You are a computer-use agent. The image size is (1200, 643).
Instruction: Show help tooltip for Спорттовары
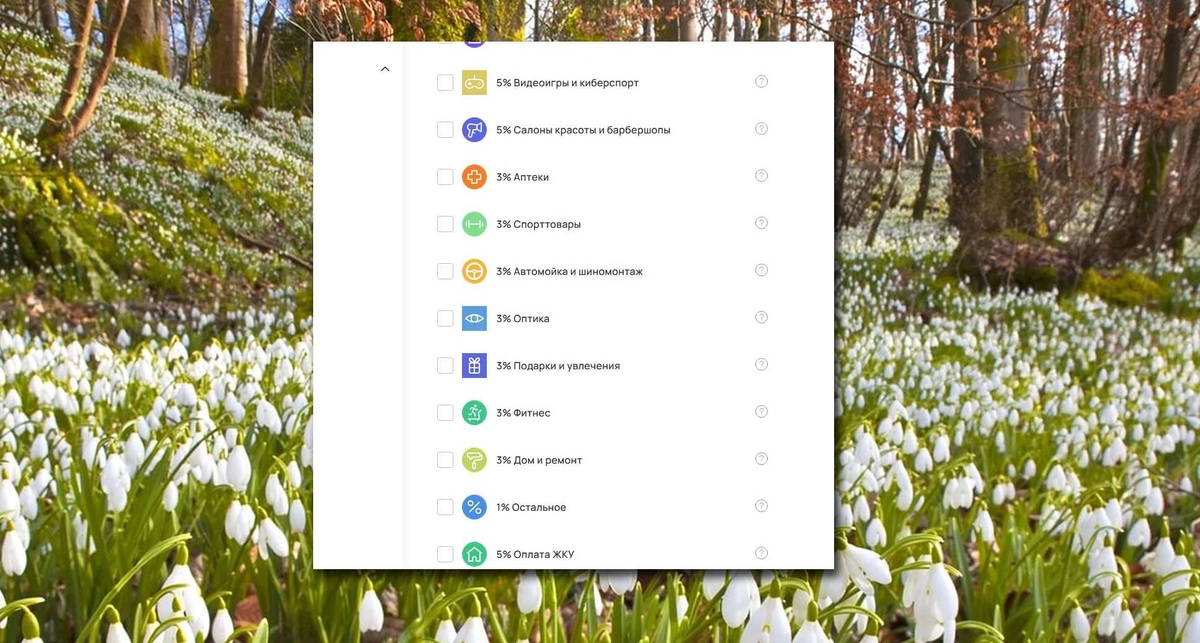click(761, 223)
